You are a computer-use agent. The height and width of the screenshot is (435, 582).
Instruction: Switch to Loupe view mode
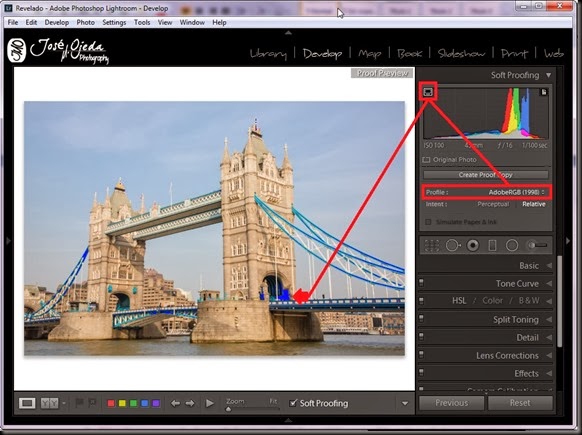pyautogui.click(x=27, y=403)
